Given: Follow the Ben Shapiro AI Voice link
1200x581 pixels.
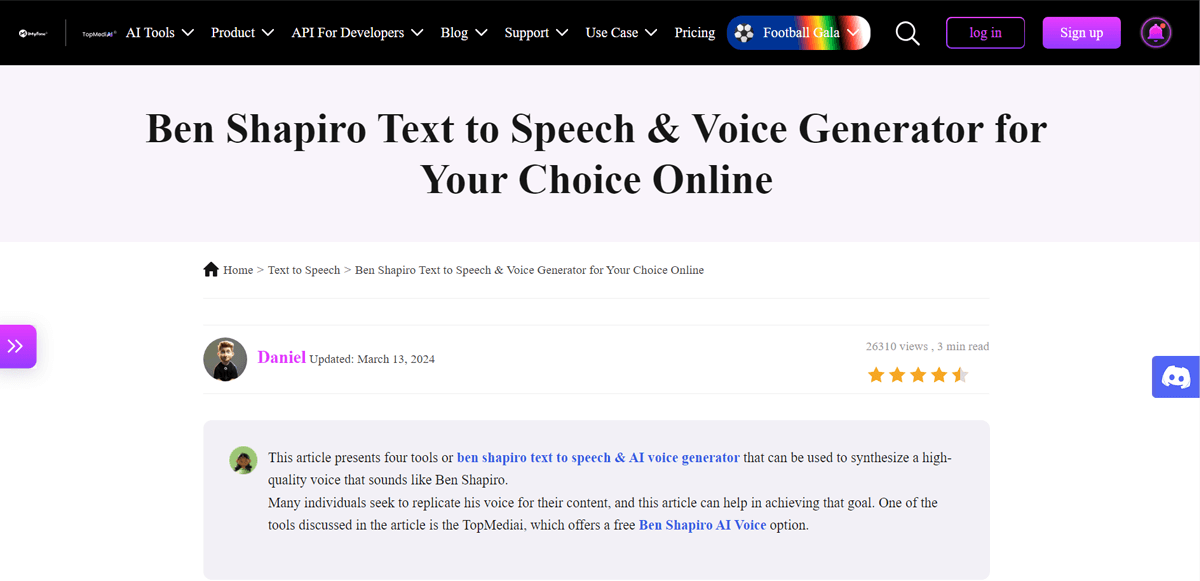Looking at the screenshot, I should click(x=702, y=525).
